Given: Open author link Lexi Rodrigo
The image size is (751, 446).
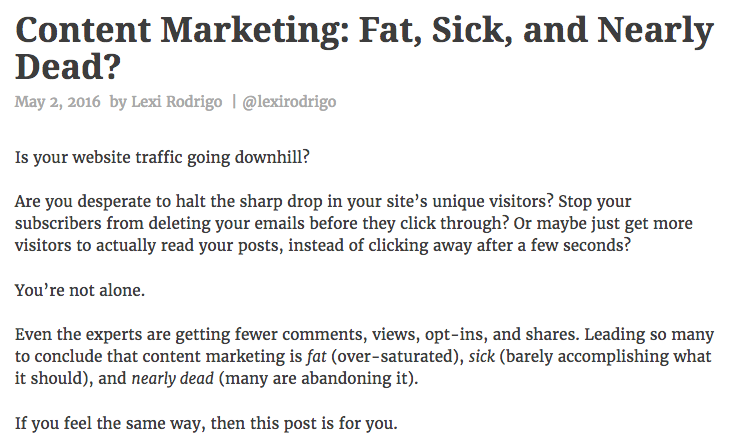Looking at the screenshot, I should pyautogui.click(x=177, y=102).
